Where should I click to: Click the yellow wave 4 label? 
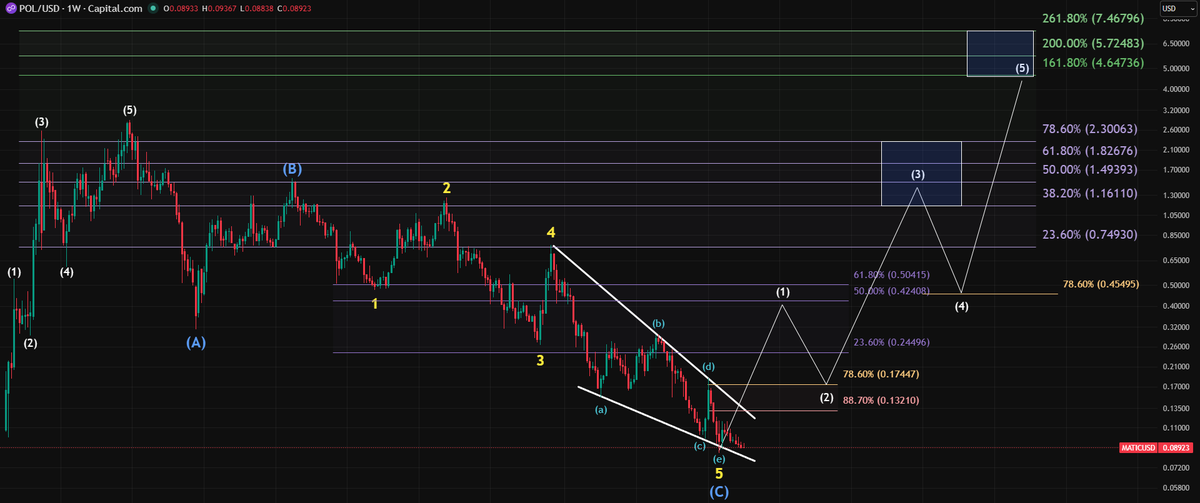pyautogui.click(x=551, y=232)
